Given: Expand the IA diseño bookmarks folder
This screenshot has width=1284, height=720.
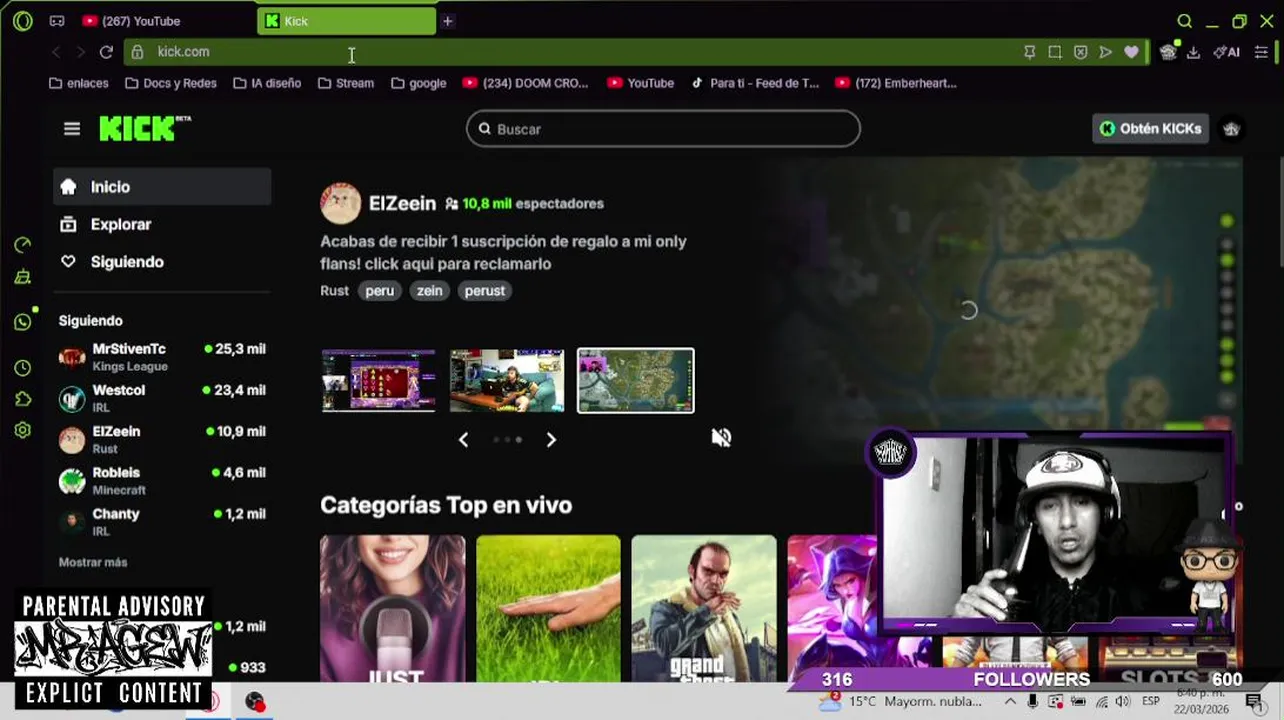Looking at the screenshot, I should coord(267,83).
